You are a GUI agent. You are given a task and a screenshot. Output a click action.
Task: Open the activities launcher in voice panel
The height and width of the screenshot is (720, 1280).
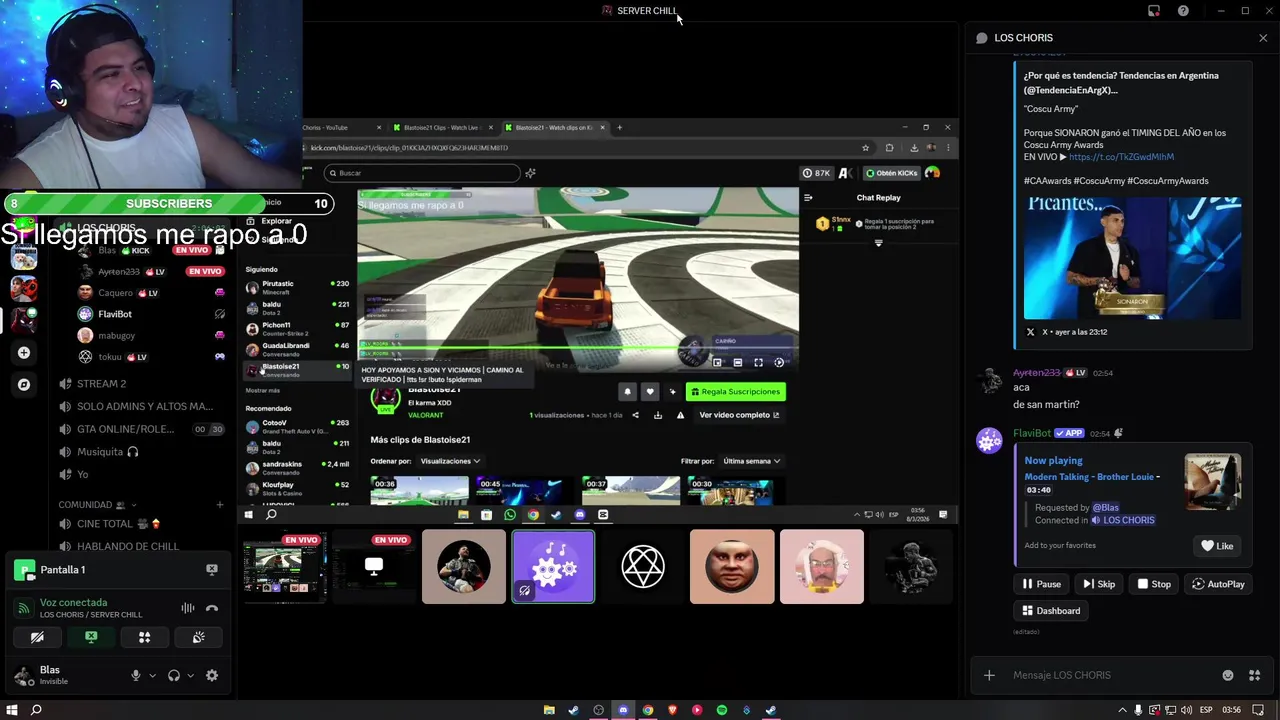pos(145,637)
